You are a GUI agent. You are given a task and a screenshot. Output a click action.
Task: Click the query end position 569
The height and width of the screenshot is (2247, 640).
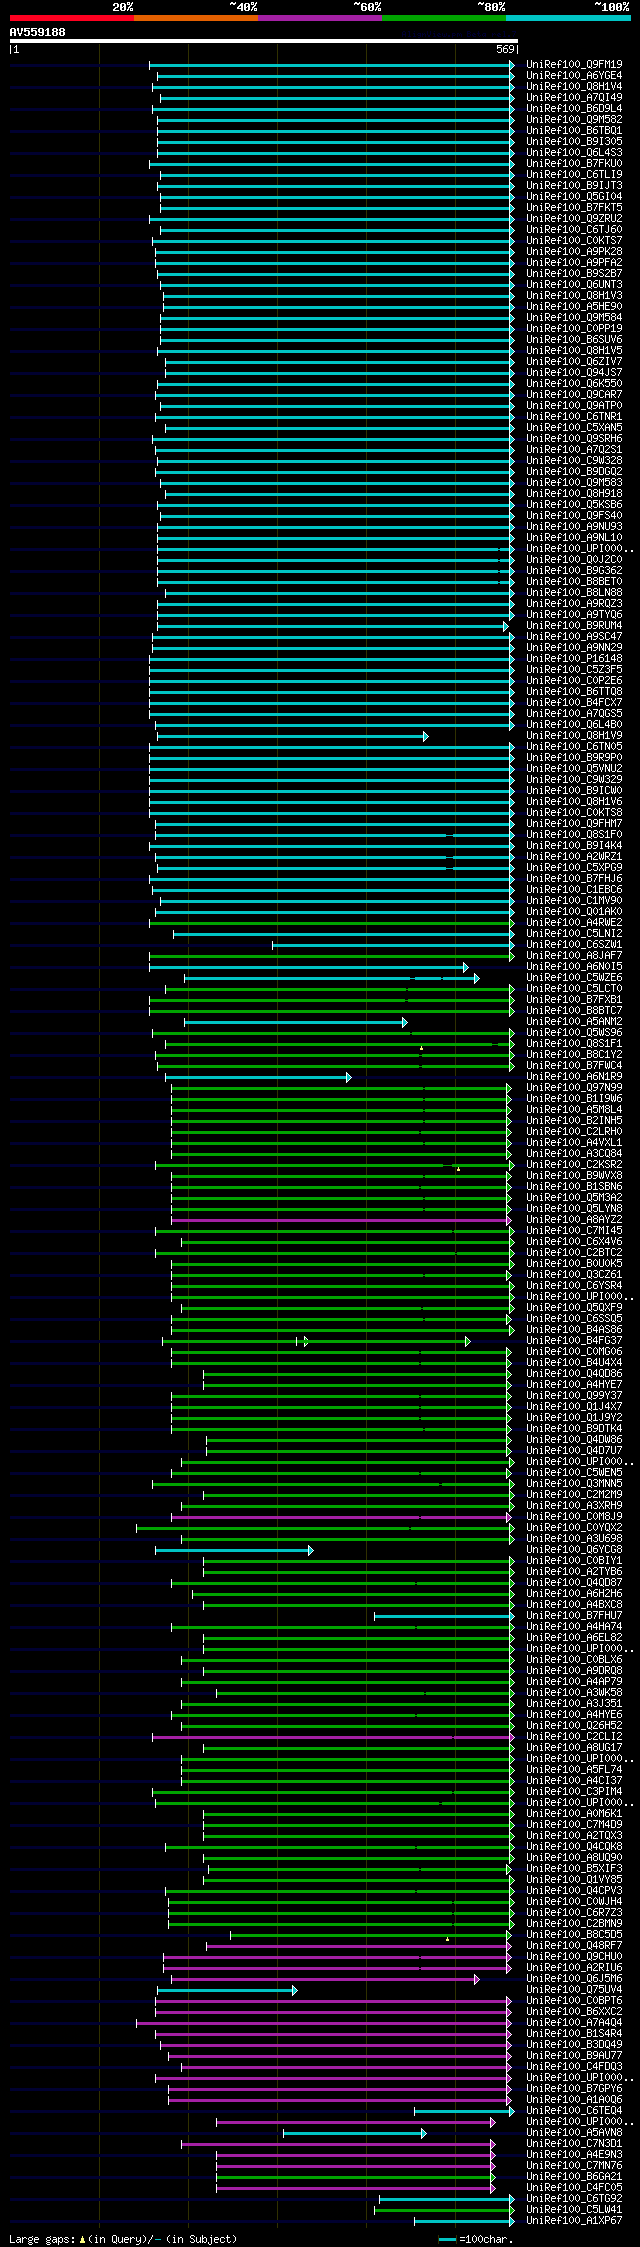tap(505, 49)
